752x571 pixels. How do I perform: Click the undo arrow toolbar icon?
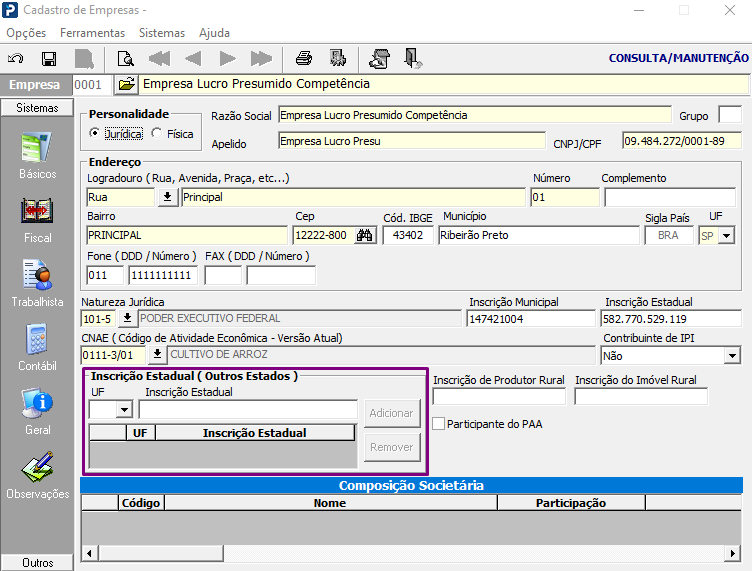(x=16, y=58)
